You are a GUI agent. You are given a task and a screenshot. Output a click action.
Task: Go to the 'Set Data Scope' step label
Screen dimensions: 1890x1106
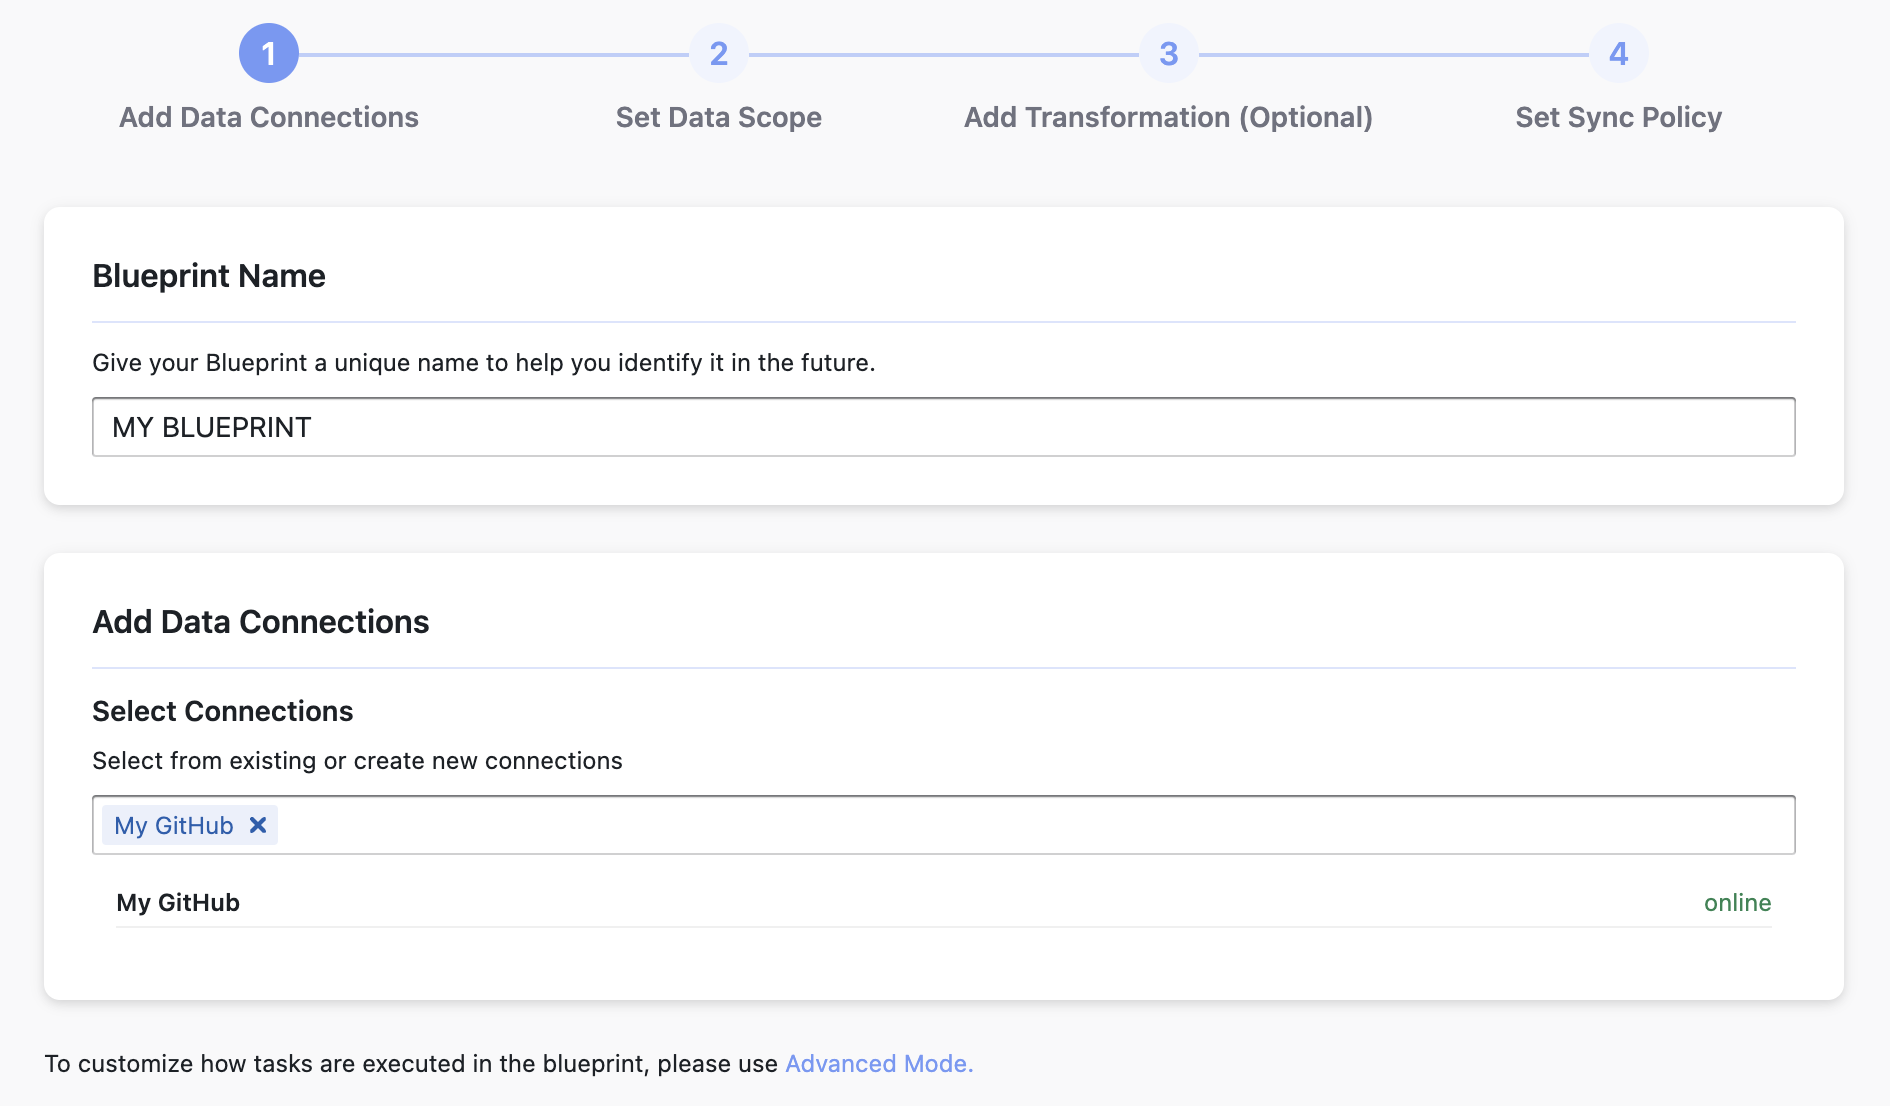tap(718, 117)
